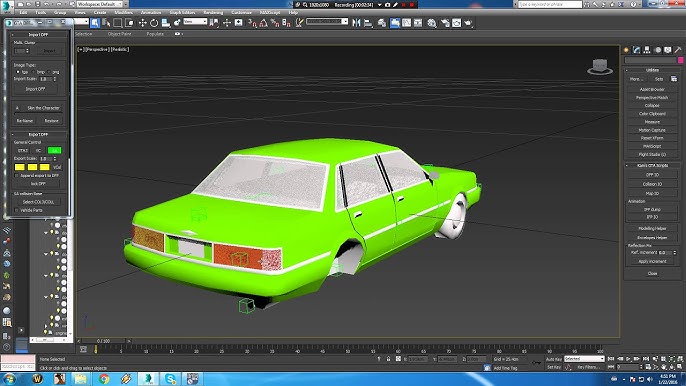686x386 pixels.
Task: Toggle the selection lock icon in status bar
Action: click(388, 359)
